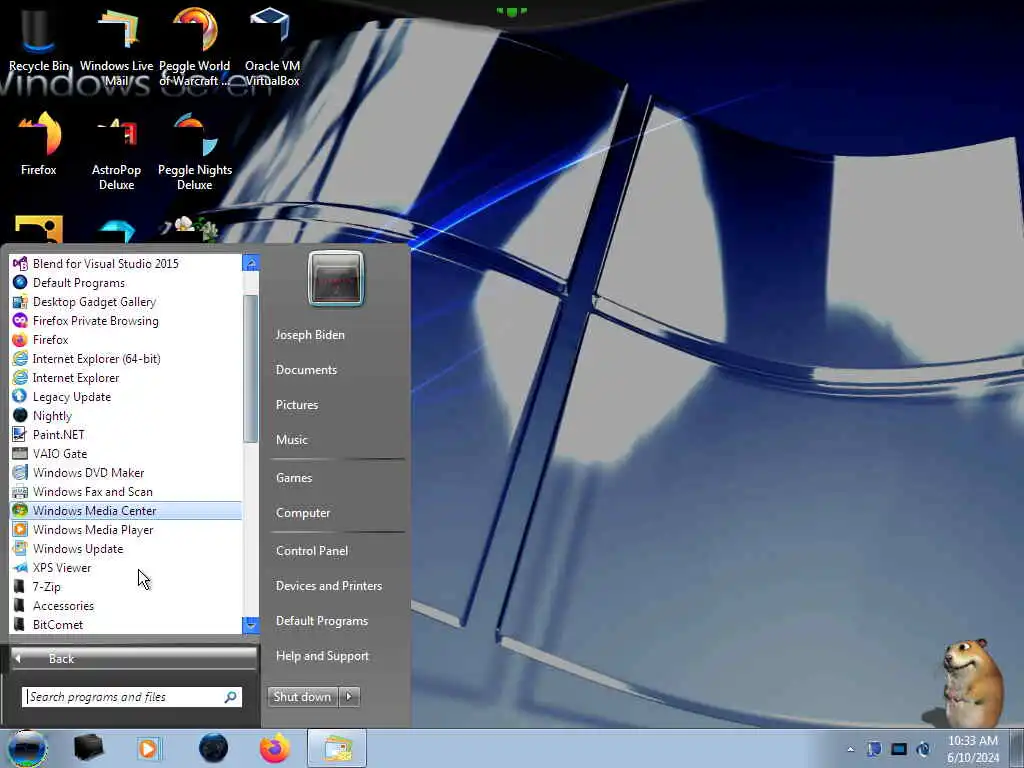Open Windows Media Player taskbar icon
Screen dimensions: 1024x768
(148, 748)
